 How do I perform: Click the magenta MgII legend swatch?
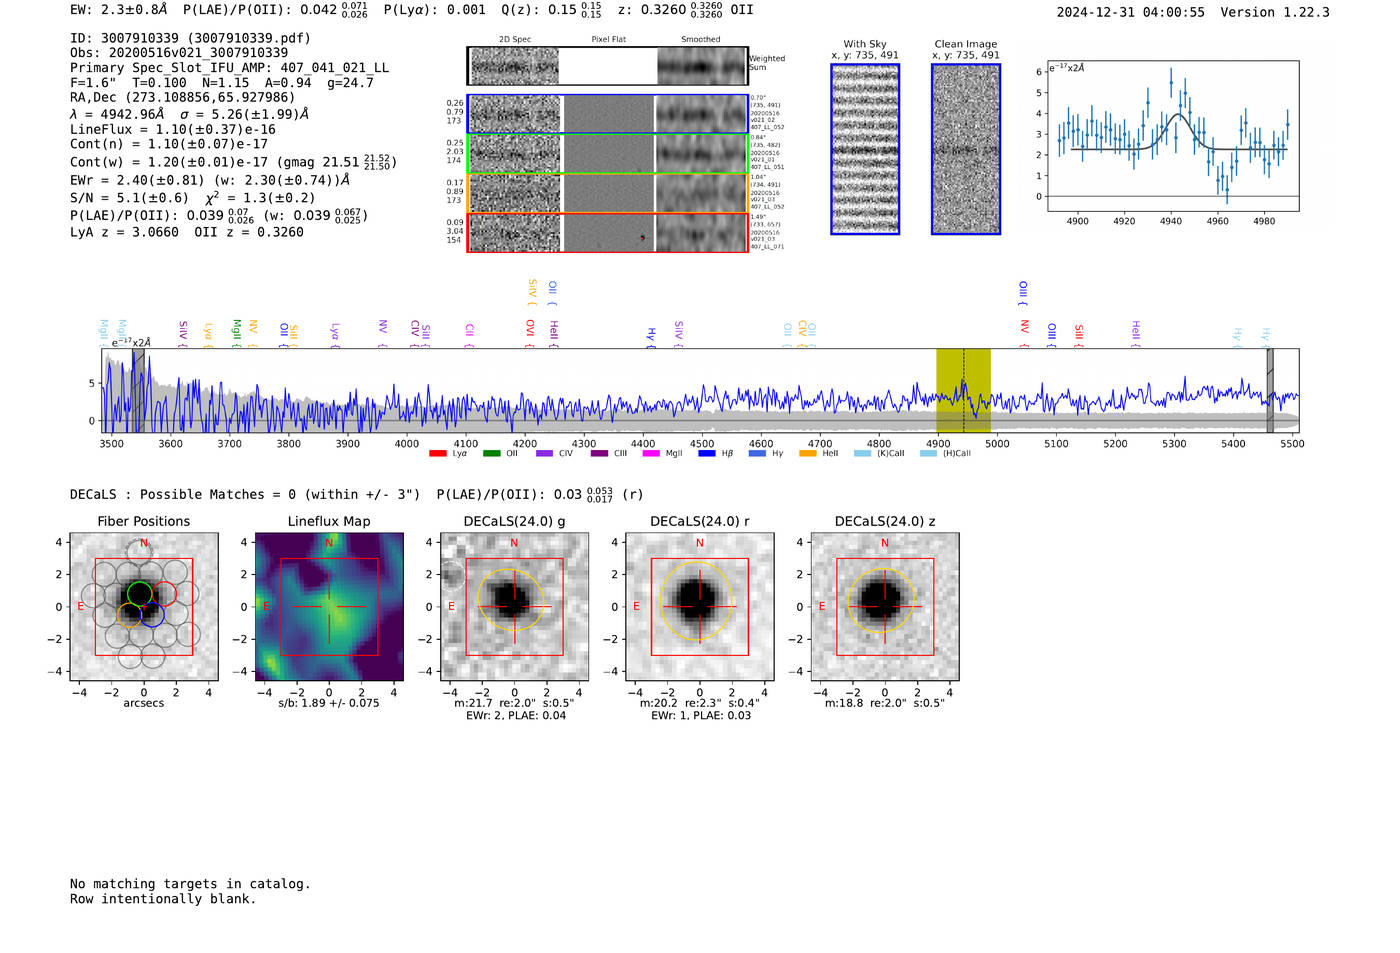point(651,454)
